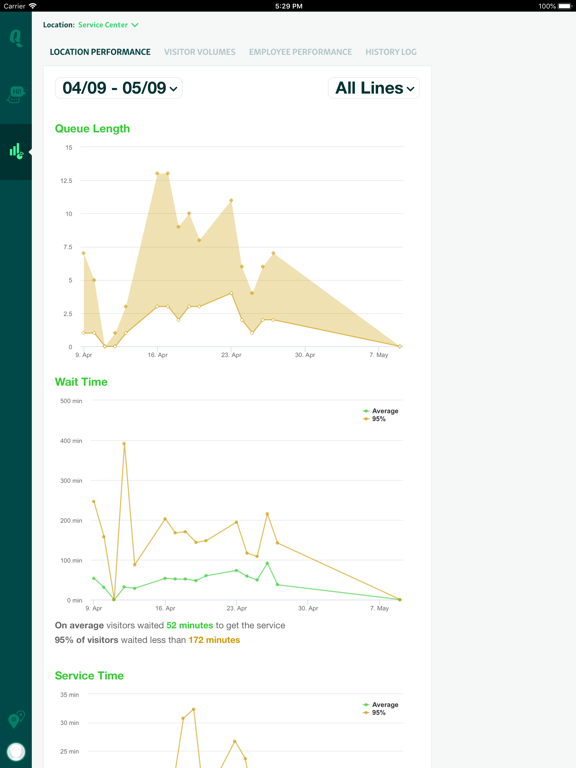Toggle 95% series in Service Time legend
This screenshot has width=576, height=768.
[374, 713]
